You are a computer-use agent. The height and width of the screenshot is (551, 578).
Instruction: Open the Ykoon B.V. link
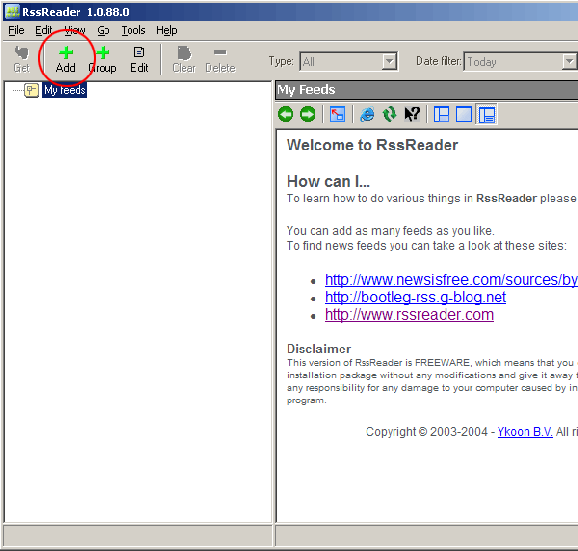(525, 432)
